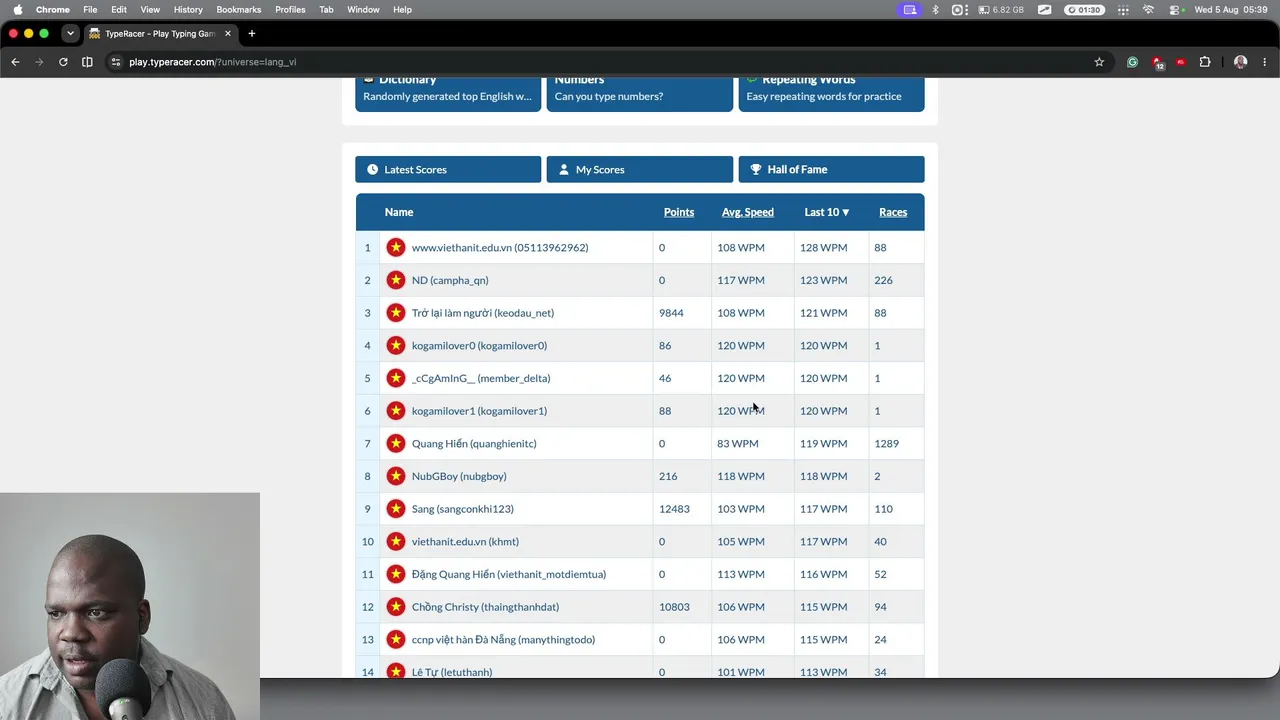Open player kogamilover1 profile
Image resolution: width=1280 pixels, height=720 pixels.
tap(479, 411)
